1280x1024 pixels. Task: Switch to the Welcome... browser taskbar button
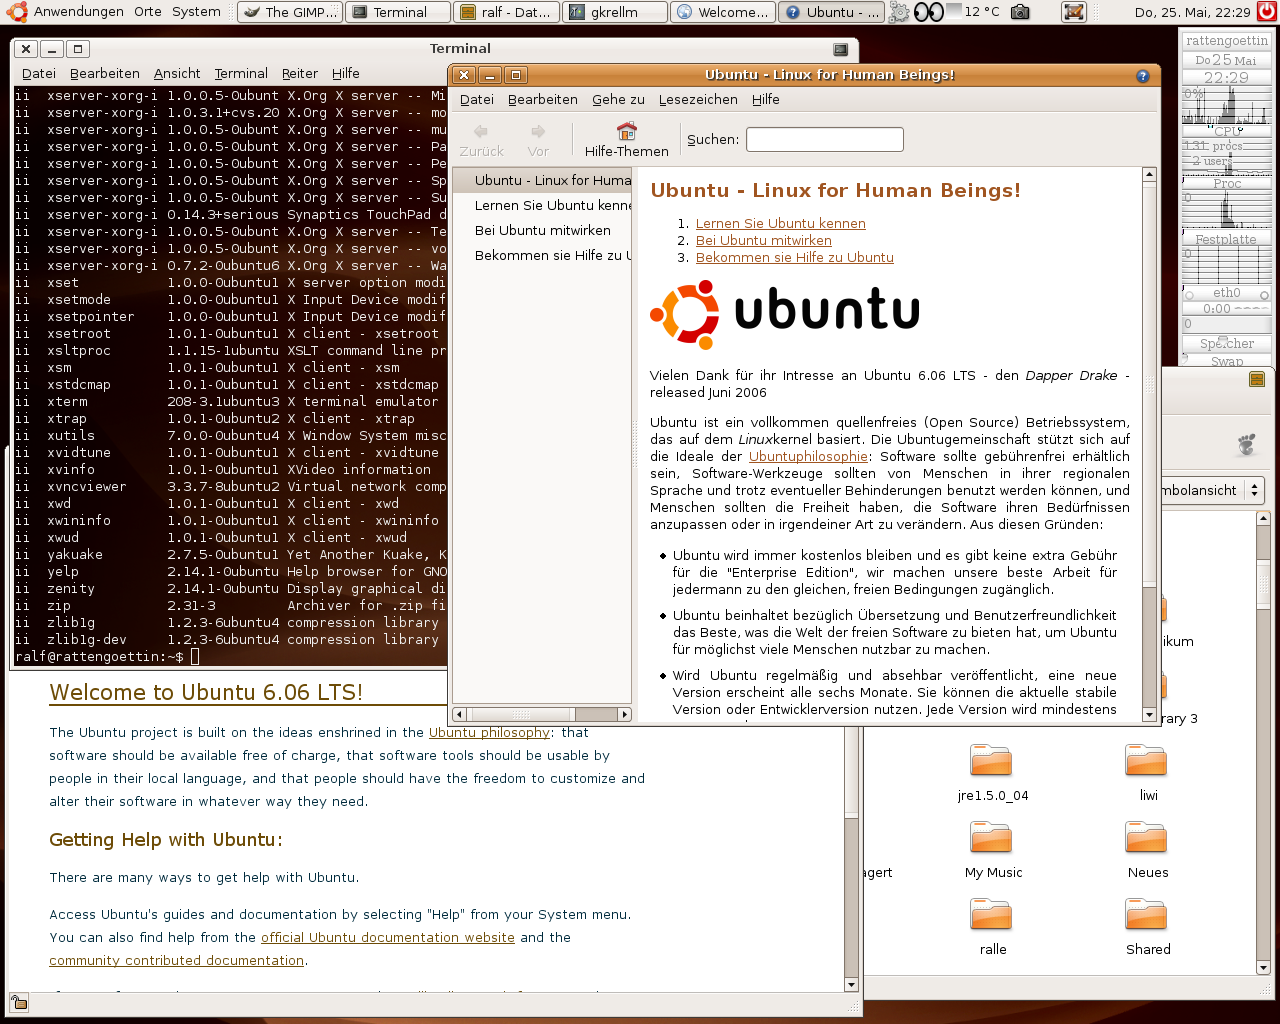723,12
